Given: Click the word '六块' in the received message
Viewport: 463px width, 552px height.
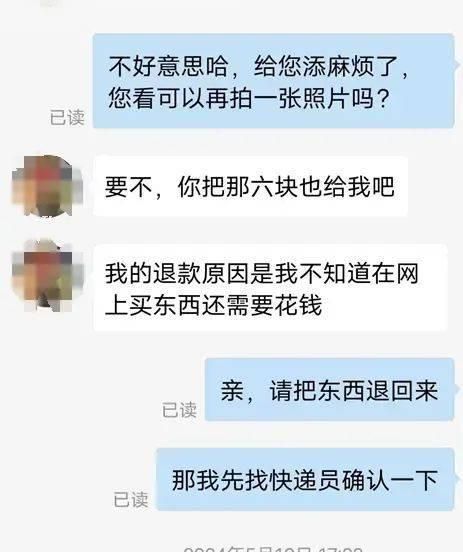Looking at the screenshot, I should click(274, 186).
